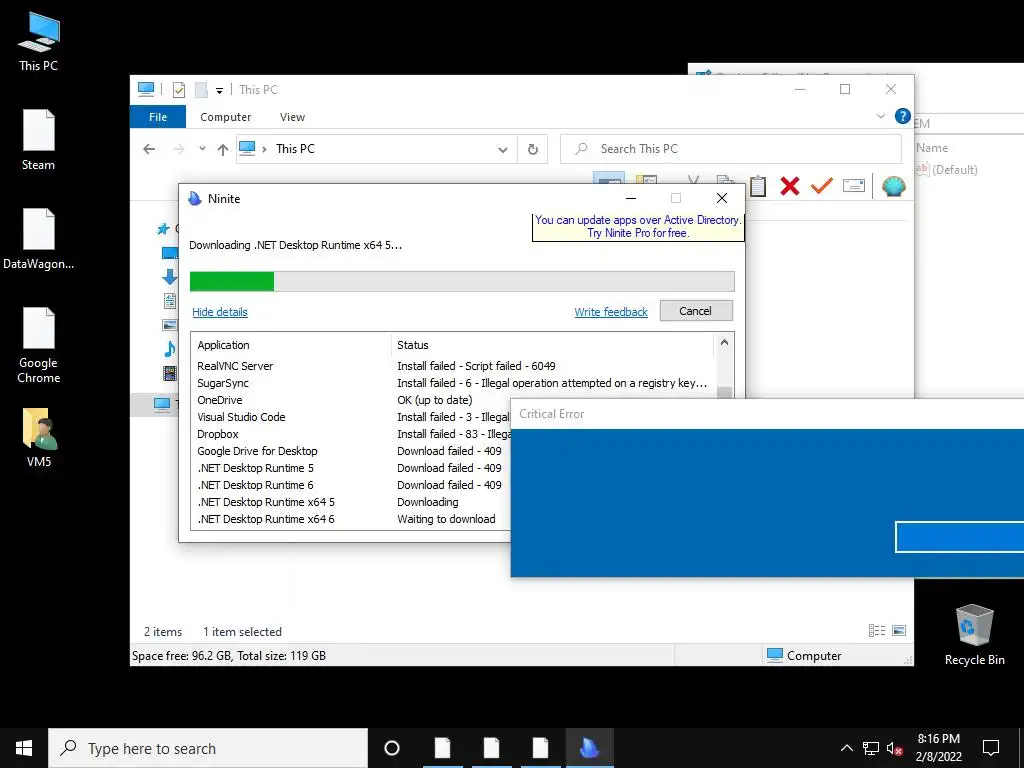This screenshot has height=768, width=1024.
Task: Open Cortana circle on taskbar
Action: [392, 748]
